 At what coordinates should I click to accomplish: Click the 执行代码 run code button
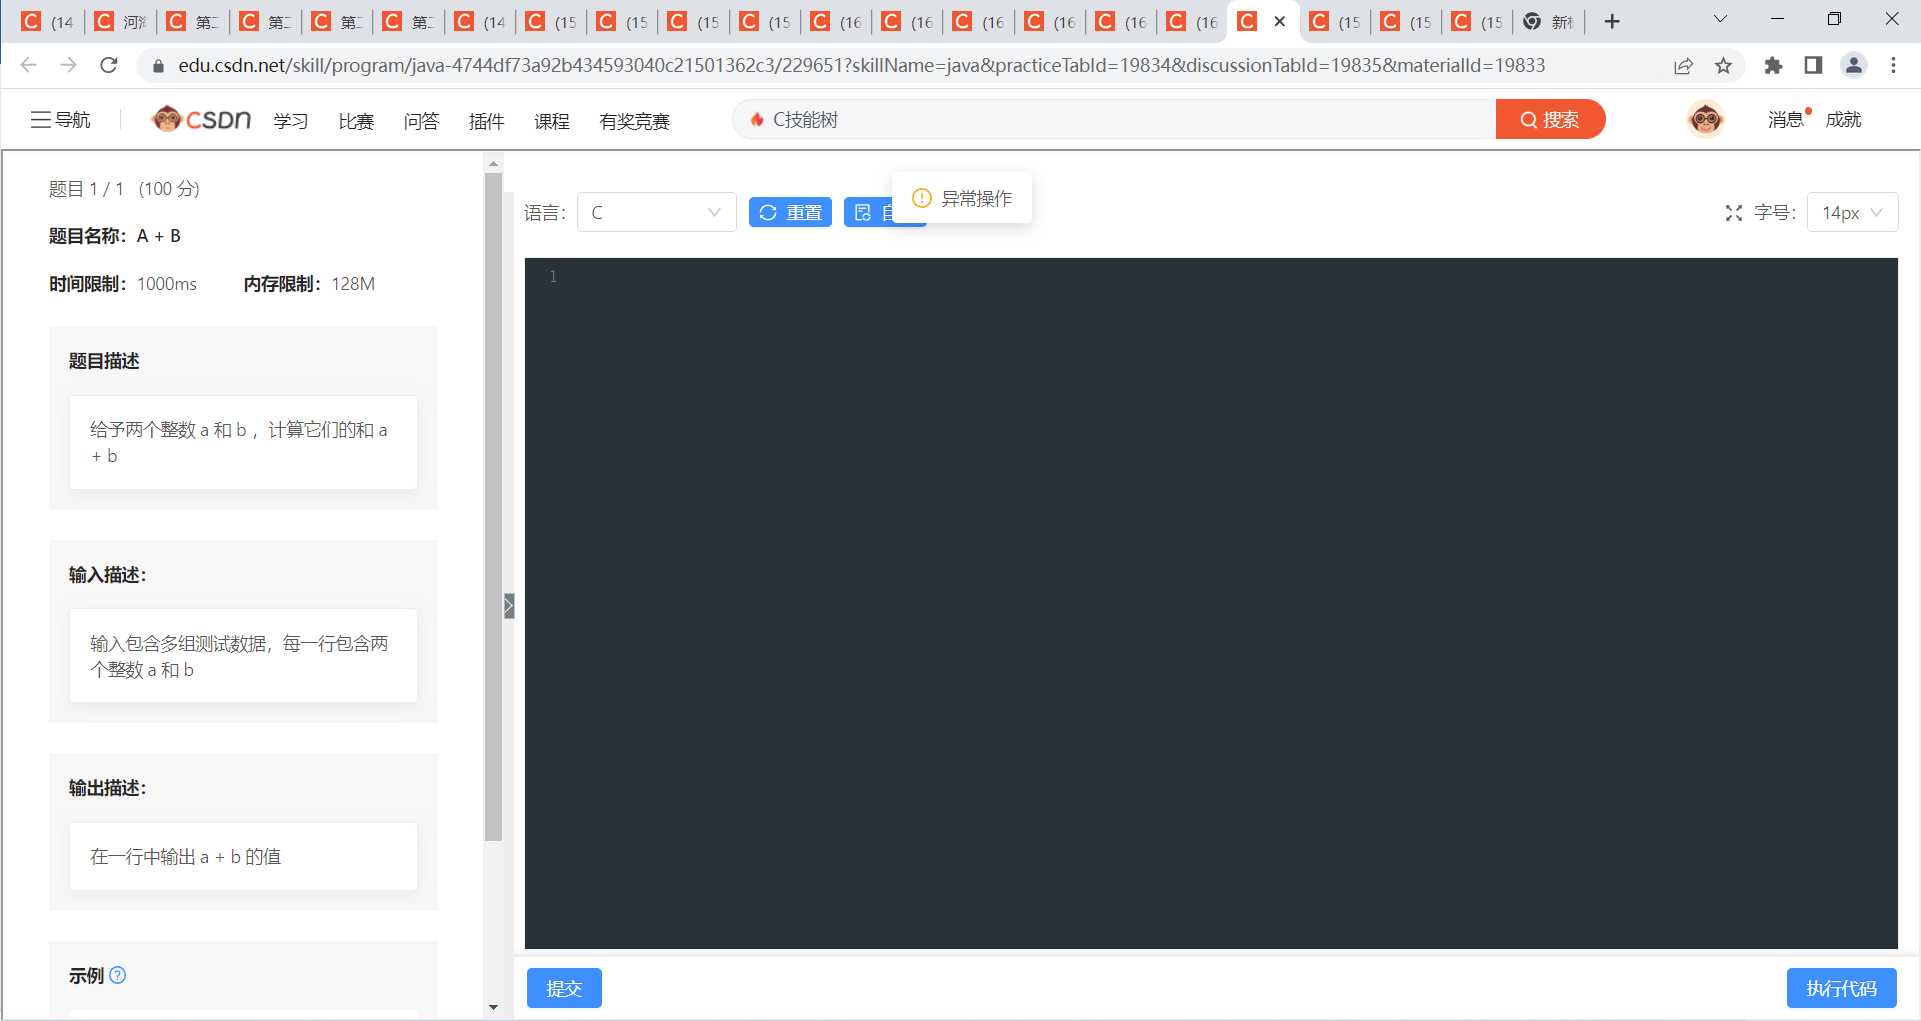click(x=1841, y=988)
